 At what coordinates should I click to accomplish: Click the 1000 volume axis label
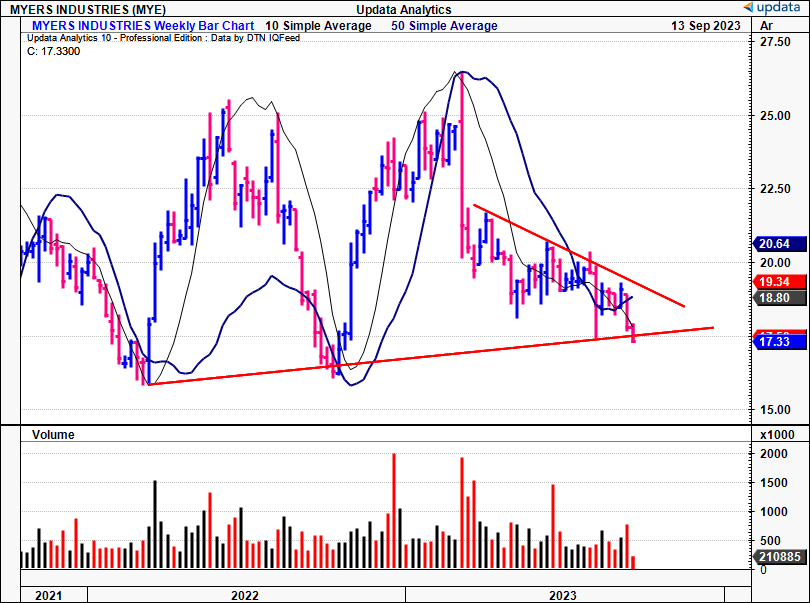coord(774,512)
